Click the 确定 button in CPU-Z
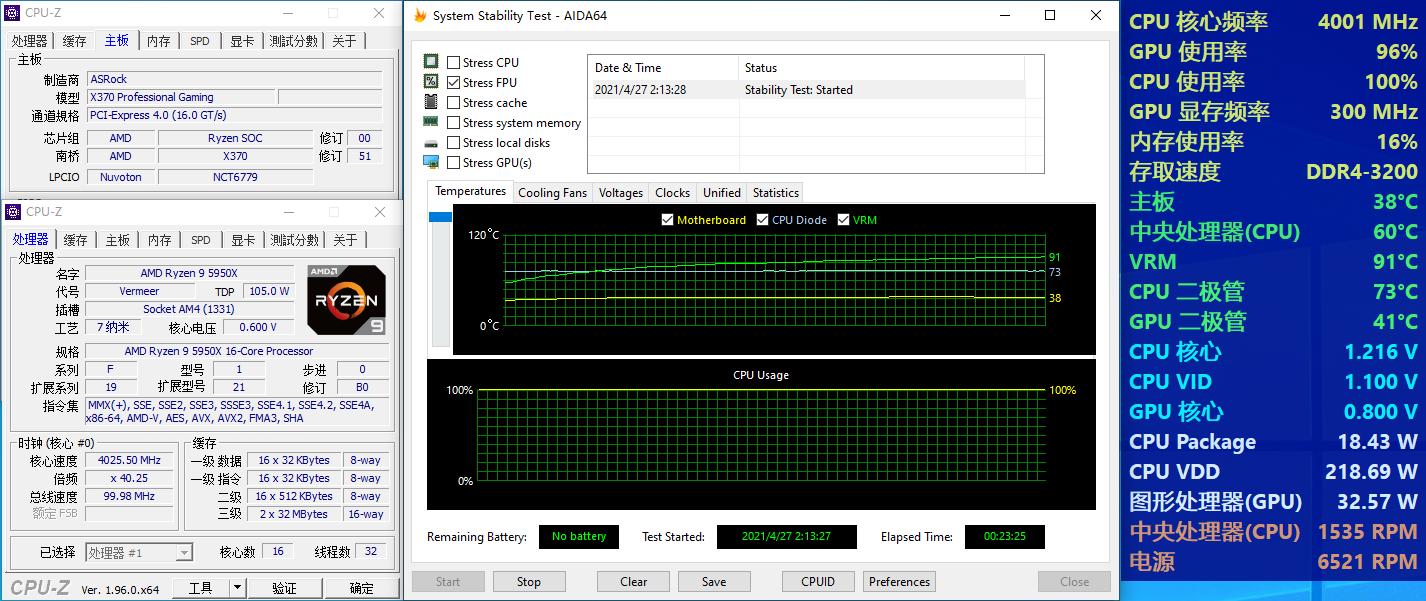1426x601 pixels. click(361, 588)
